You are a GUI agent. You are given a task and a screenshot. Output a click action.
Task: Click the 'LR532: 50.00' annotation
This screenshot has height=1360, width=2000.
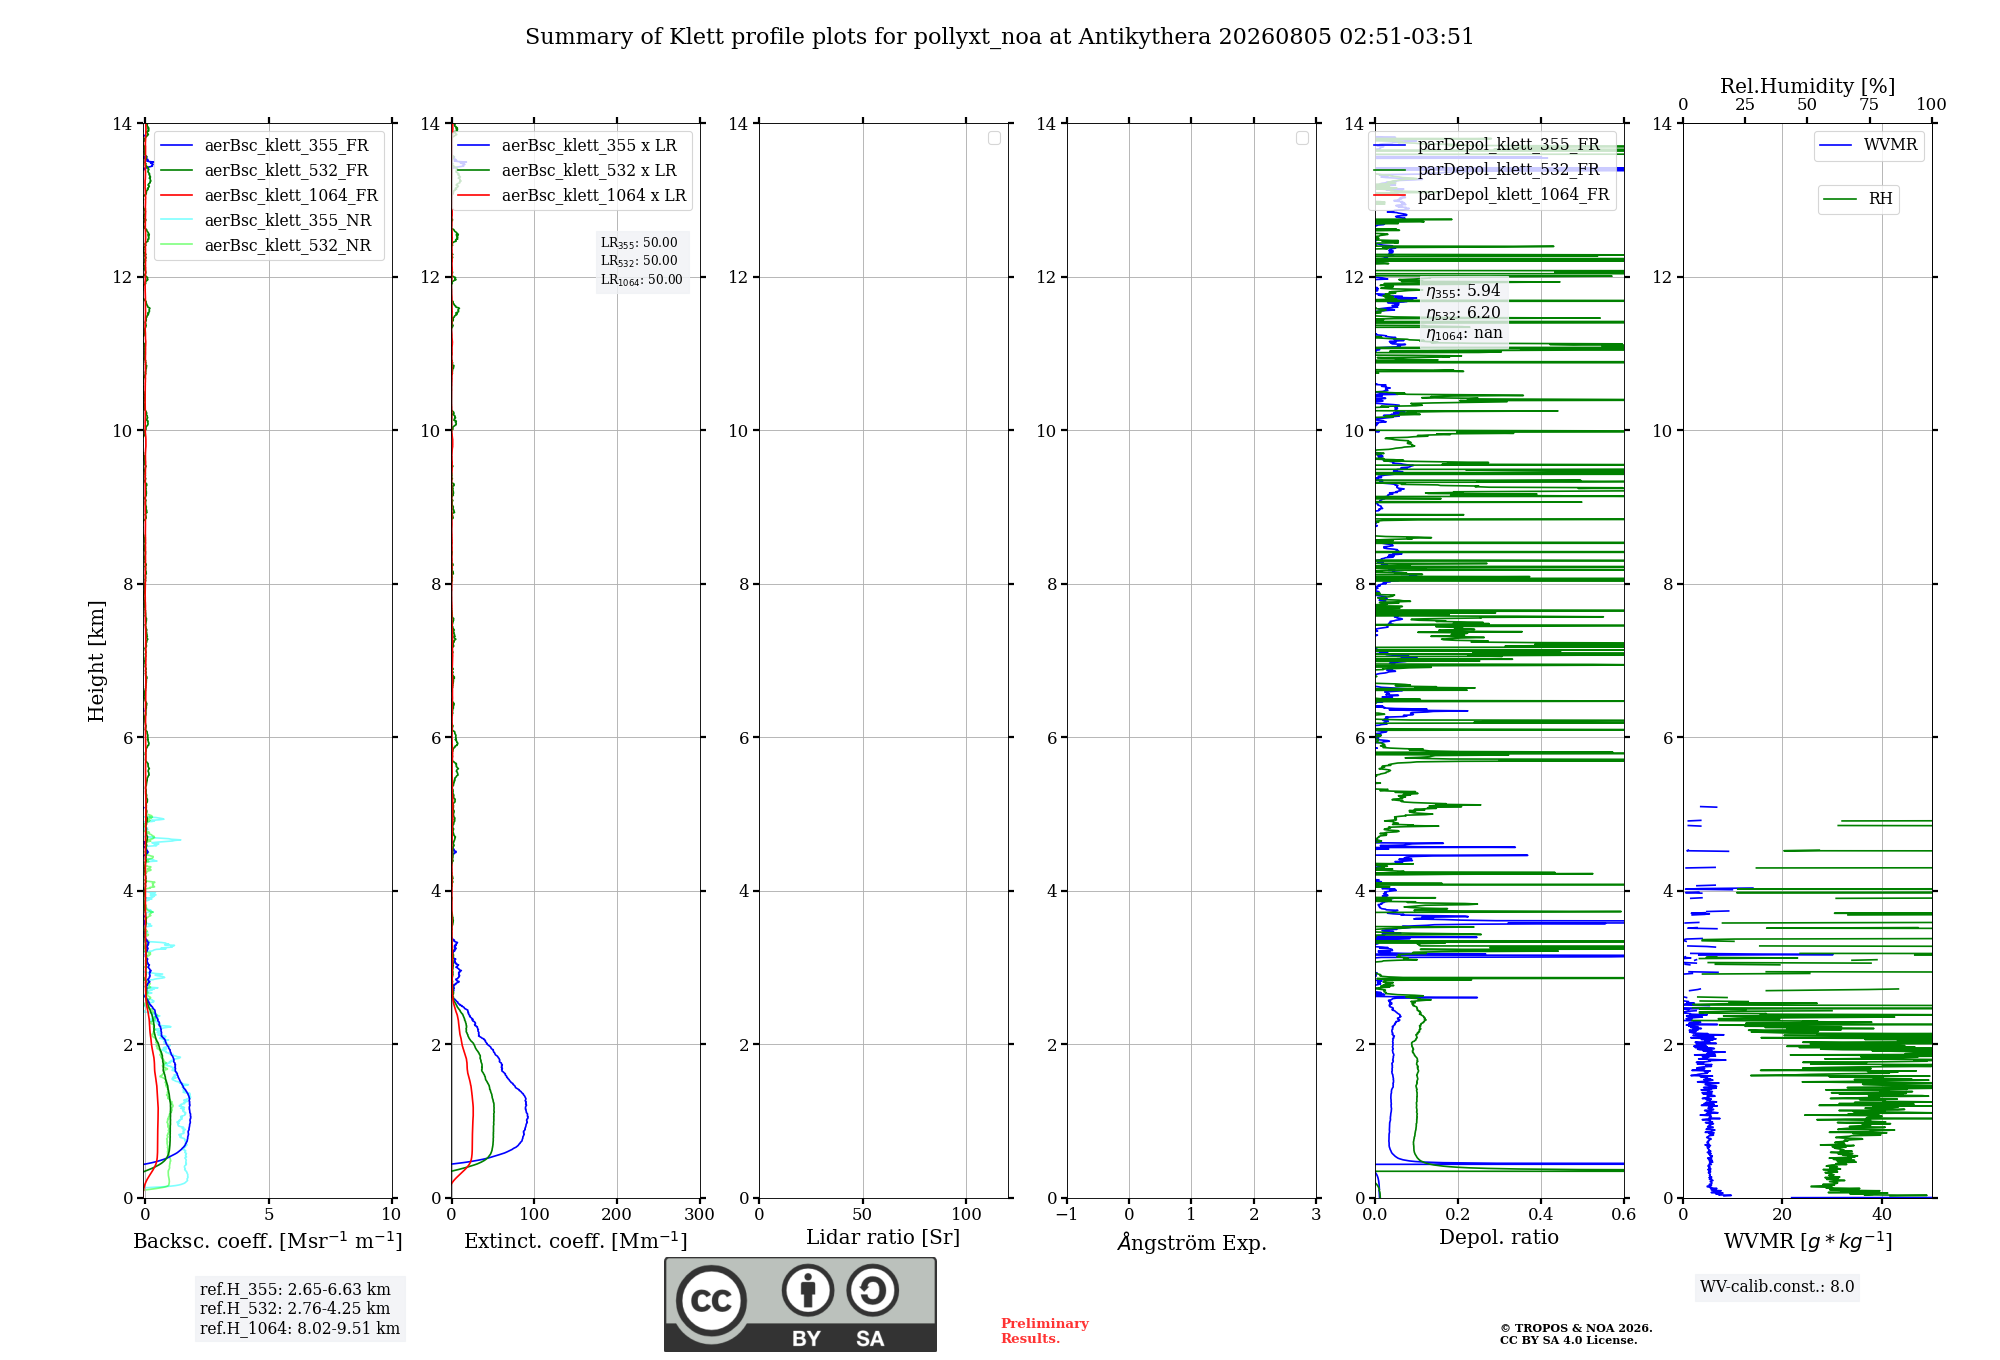coord(639,261)
